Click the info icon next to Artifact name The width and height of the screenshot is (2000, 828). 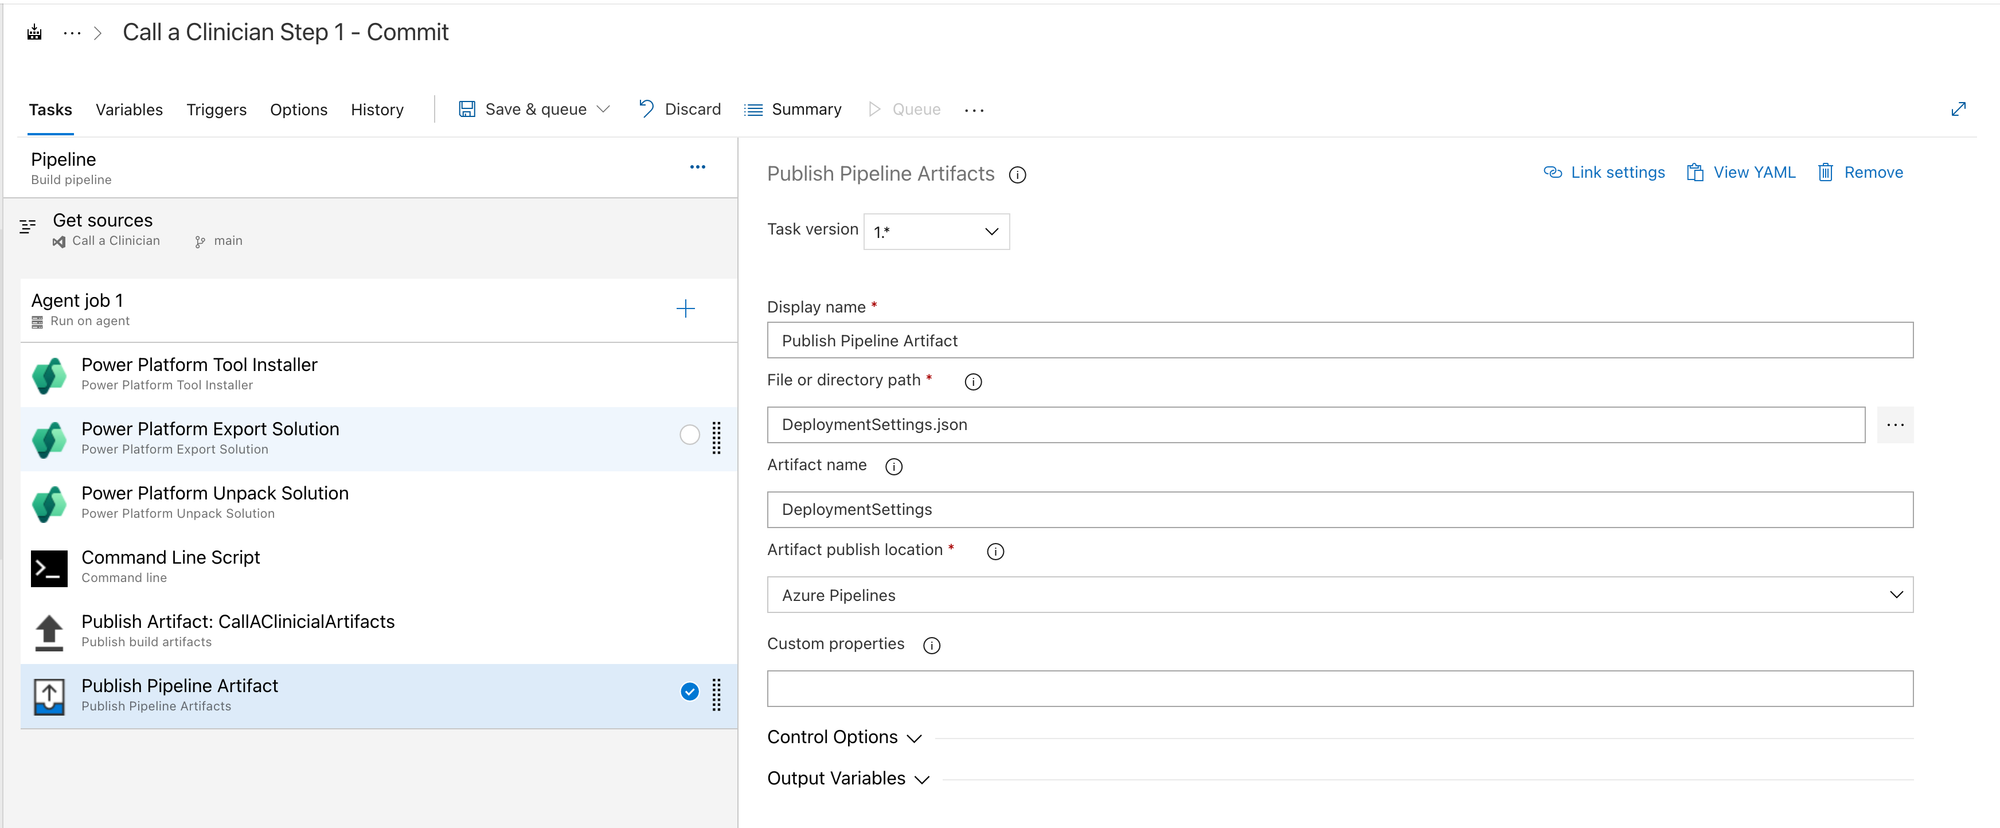[x=894, y=466]
